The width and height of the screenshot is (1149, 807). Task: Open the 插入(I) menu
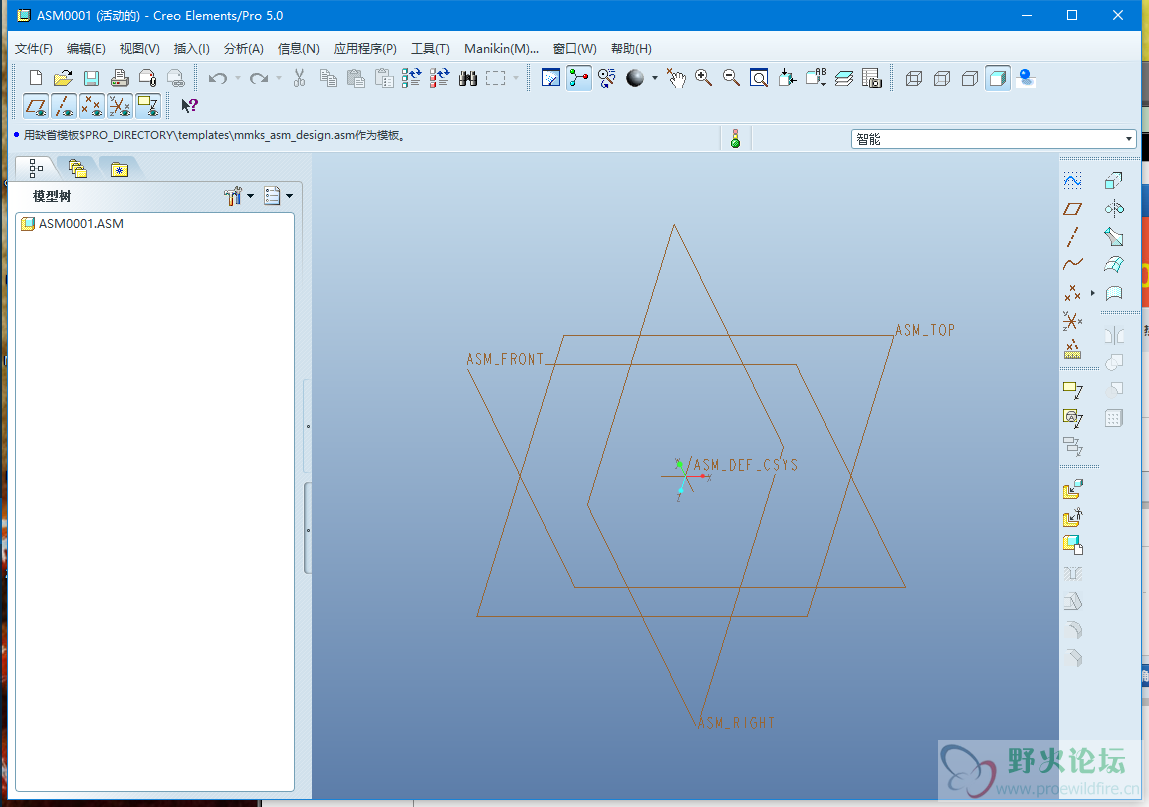191,48
